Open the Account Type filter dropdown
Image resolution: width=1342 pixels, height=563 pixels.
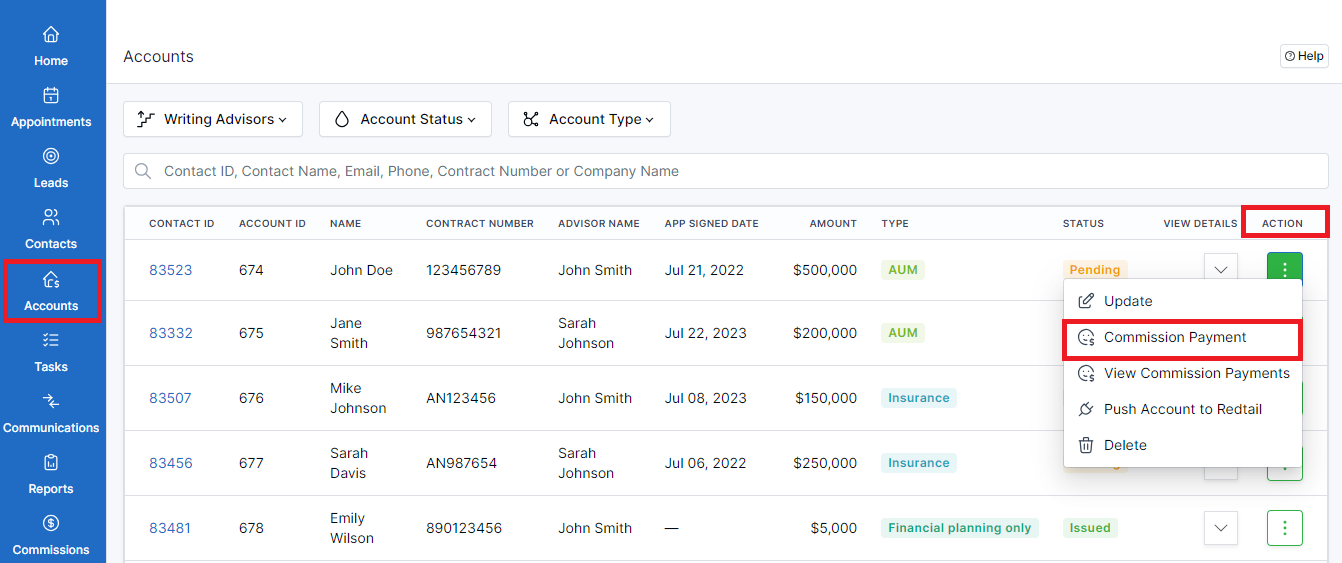coord(589,119)
